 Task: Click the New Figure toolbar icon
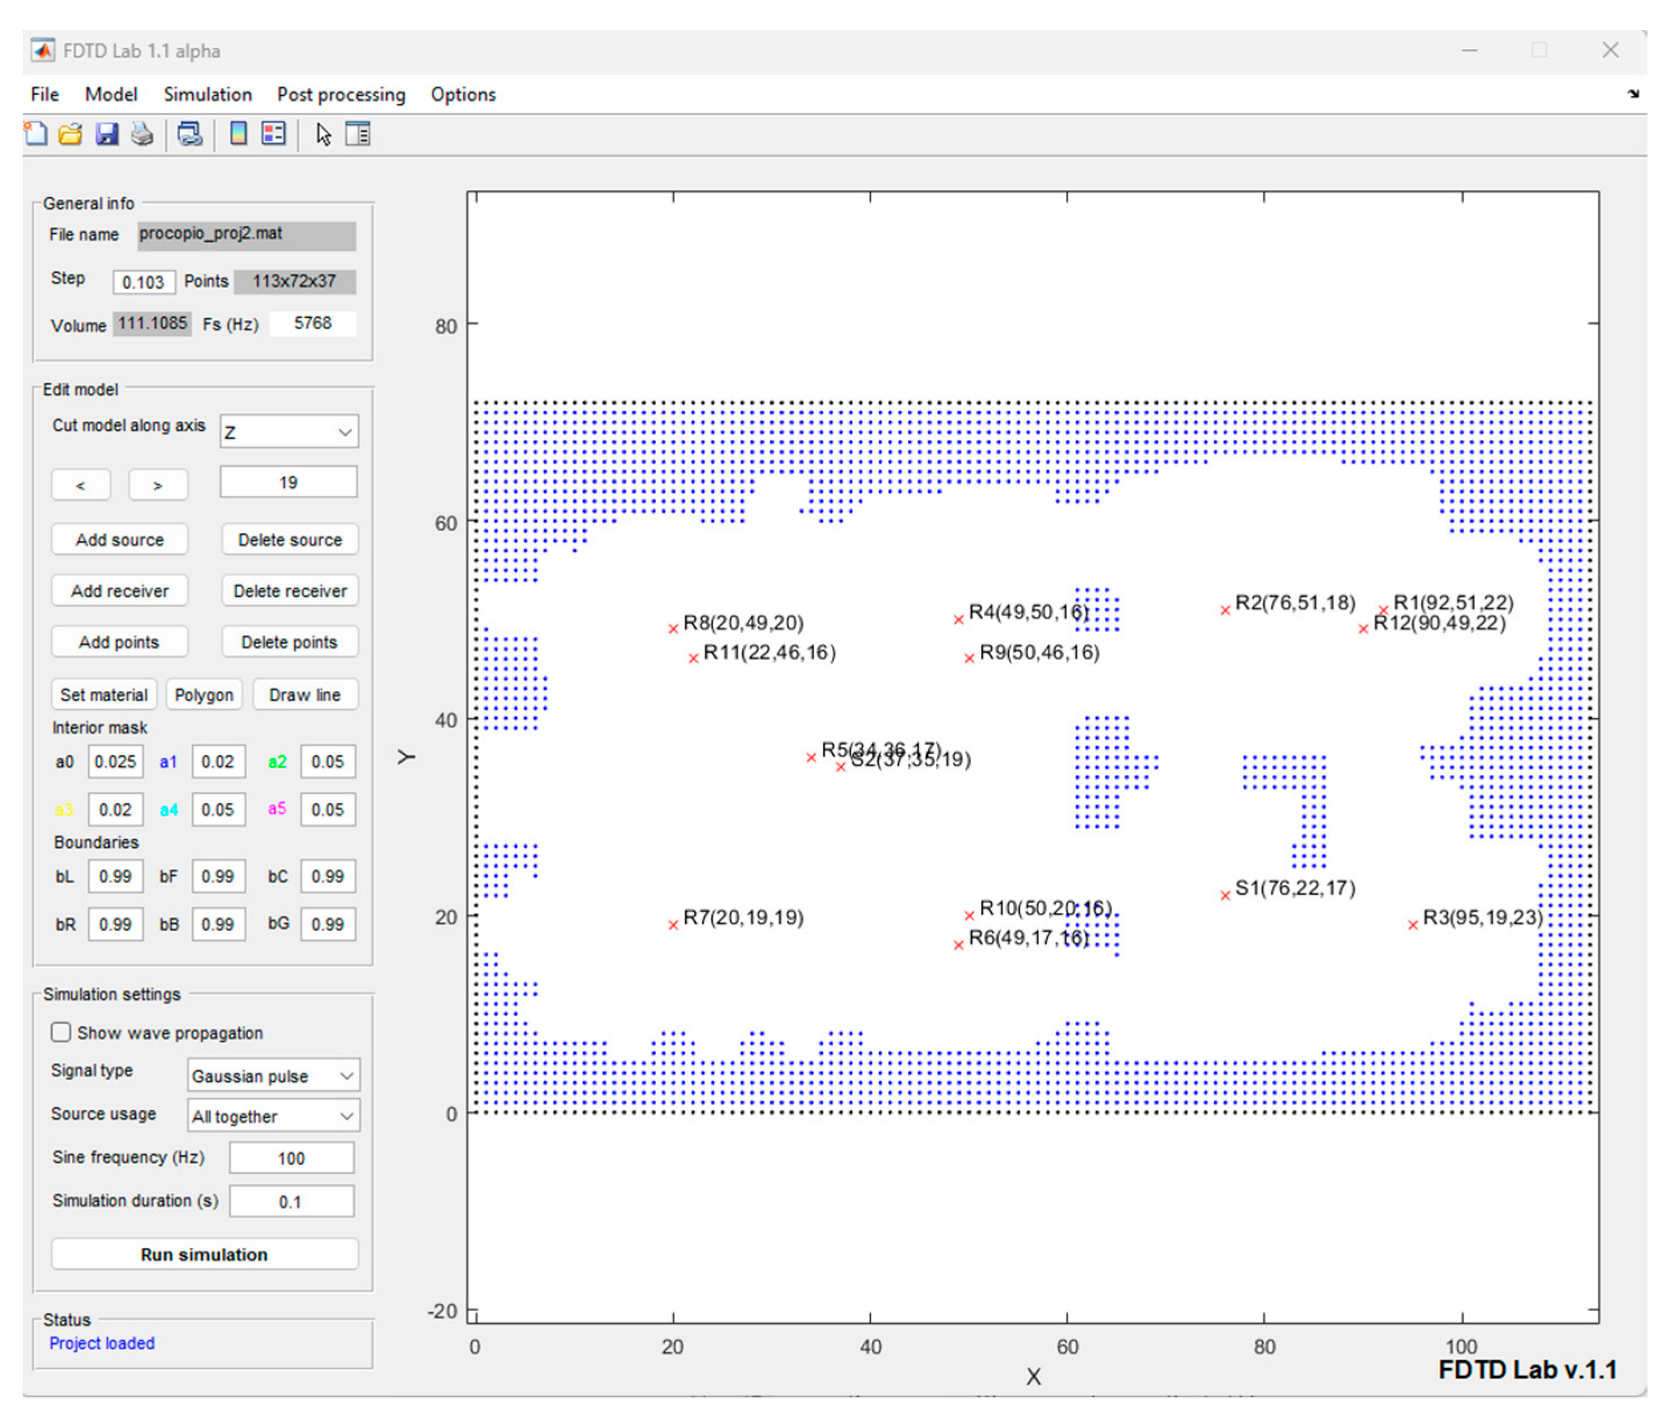(x=36, y=134)
